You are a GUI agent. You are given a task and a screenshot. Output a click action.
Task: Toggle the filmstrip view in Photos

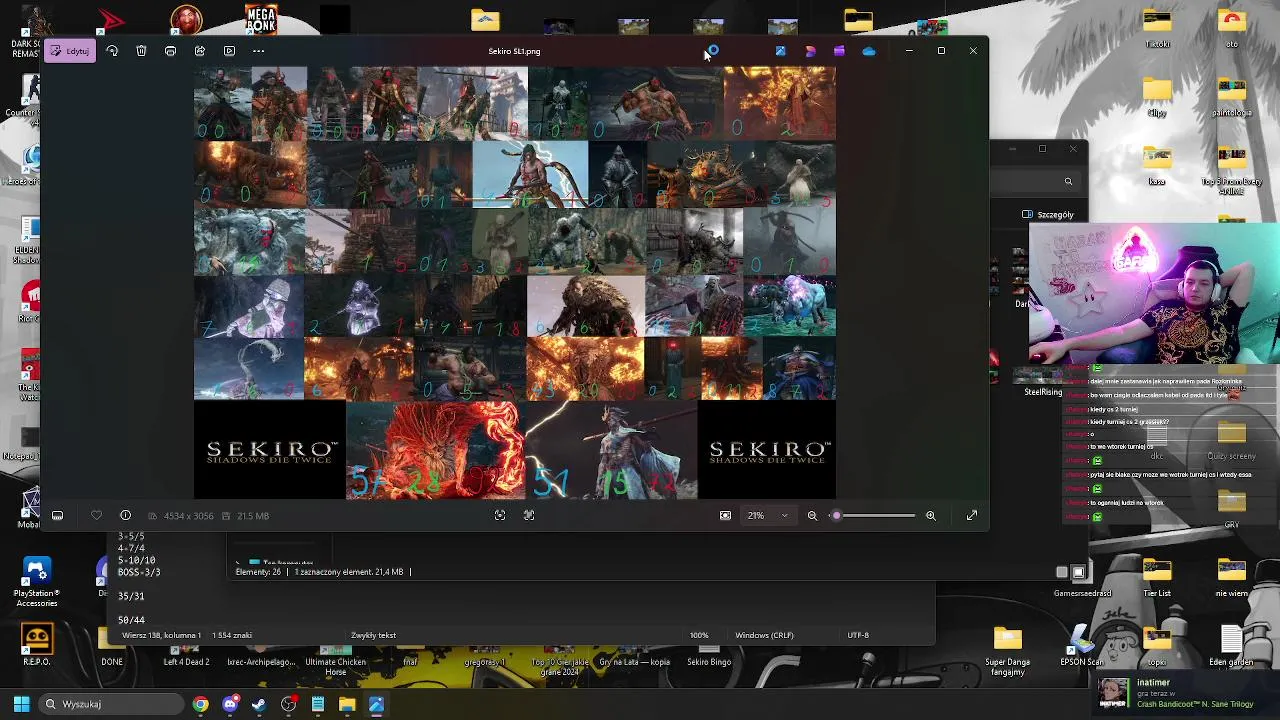tap(57, 516)
